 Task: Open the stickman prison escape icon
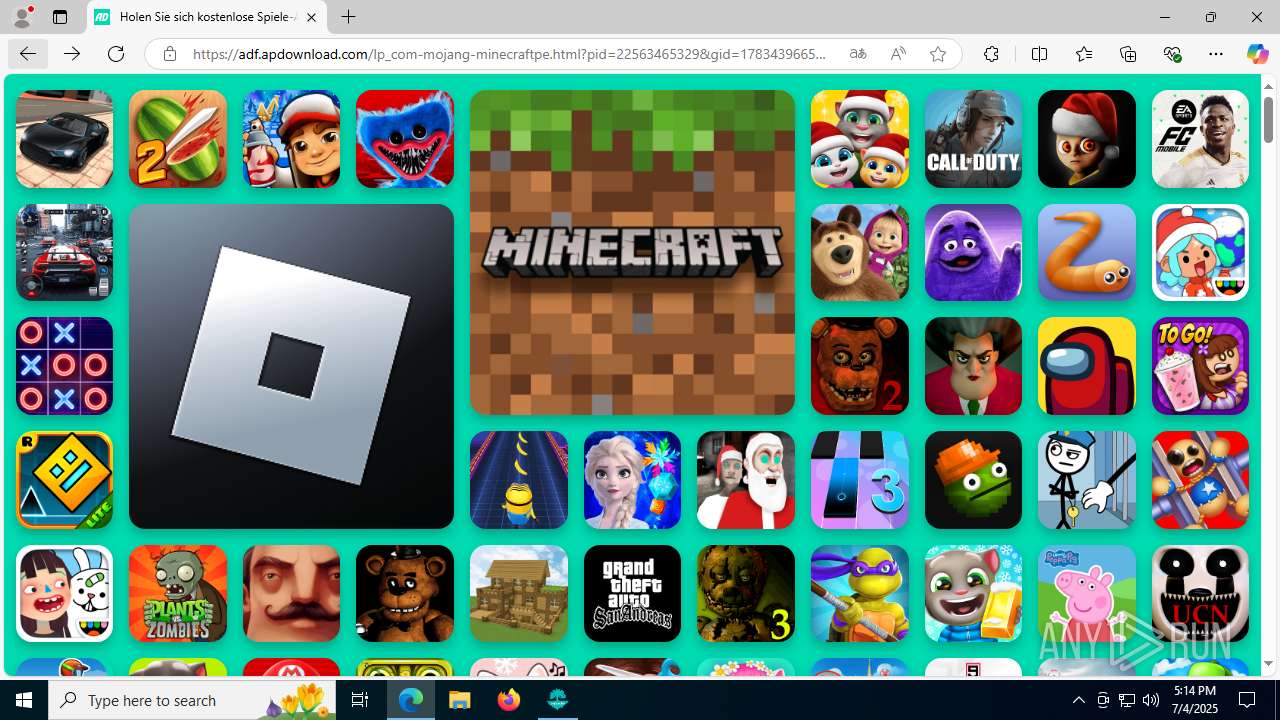click(x=1087, y=480)
